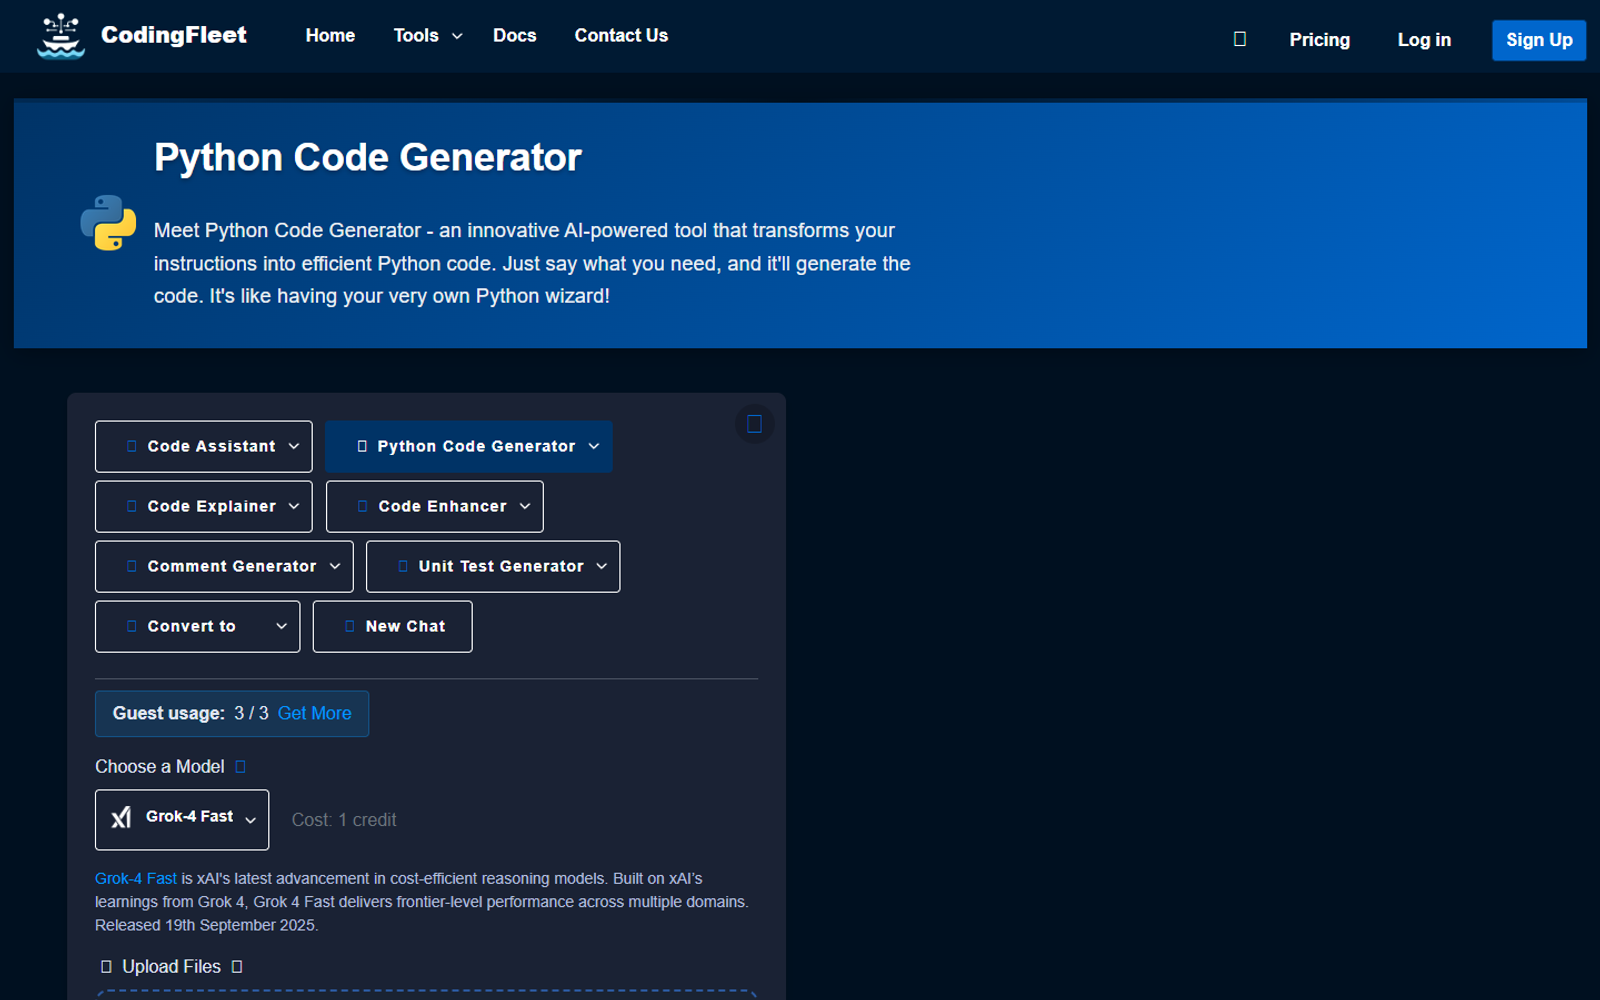This screenshot has height=1000, width=1600.
Task: Click the icon before Upload Files label
Action: (106, 967)
